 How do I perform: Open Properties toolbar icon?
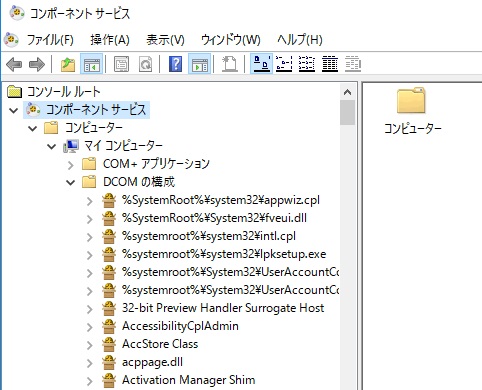pos(121,64)
